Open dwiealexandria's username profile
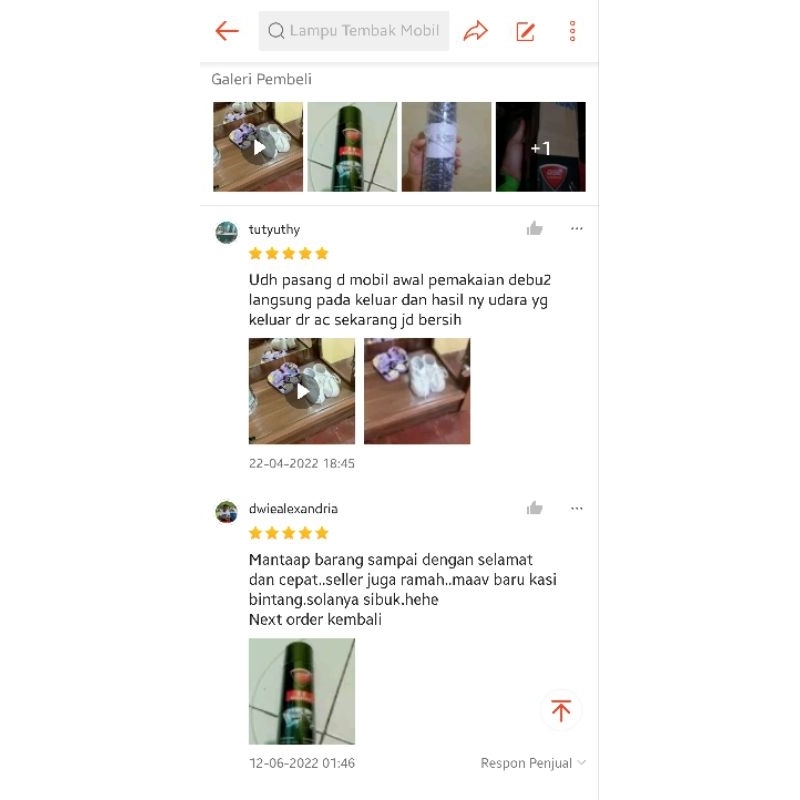This screenshot has height=800, width=800. [293, 509]
